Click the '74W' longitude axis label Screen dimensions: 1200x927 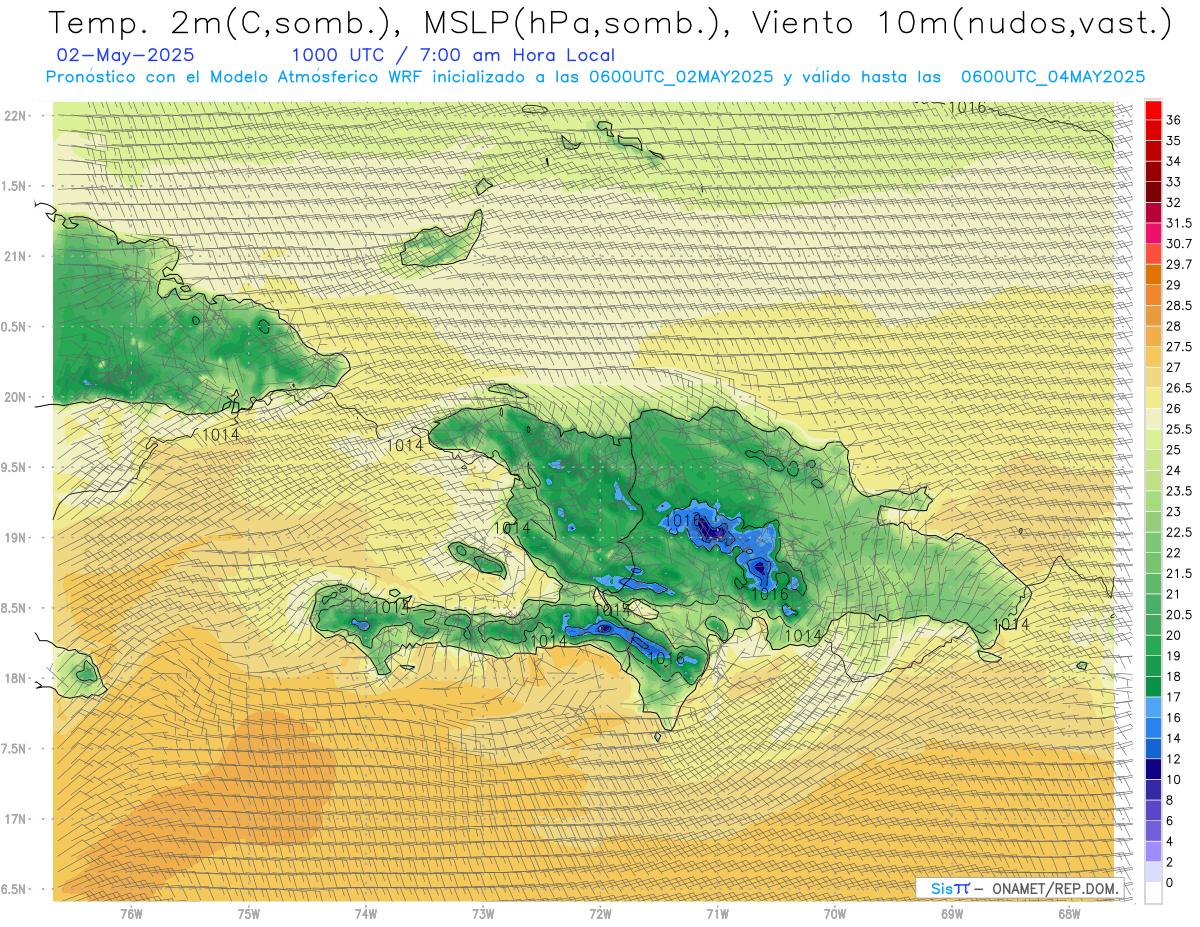coord(366,914)
